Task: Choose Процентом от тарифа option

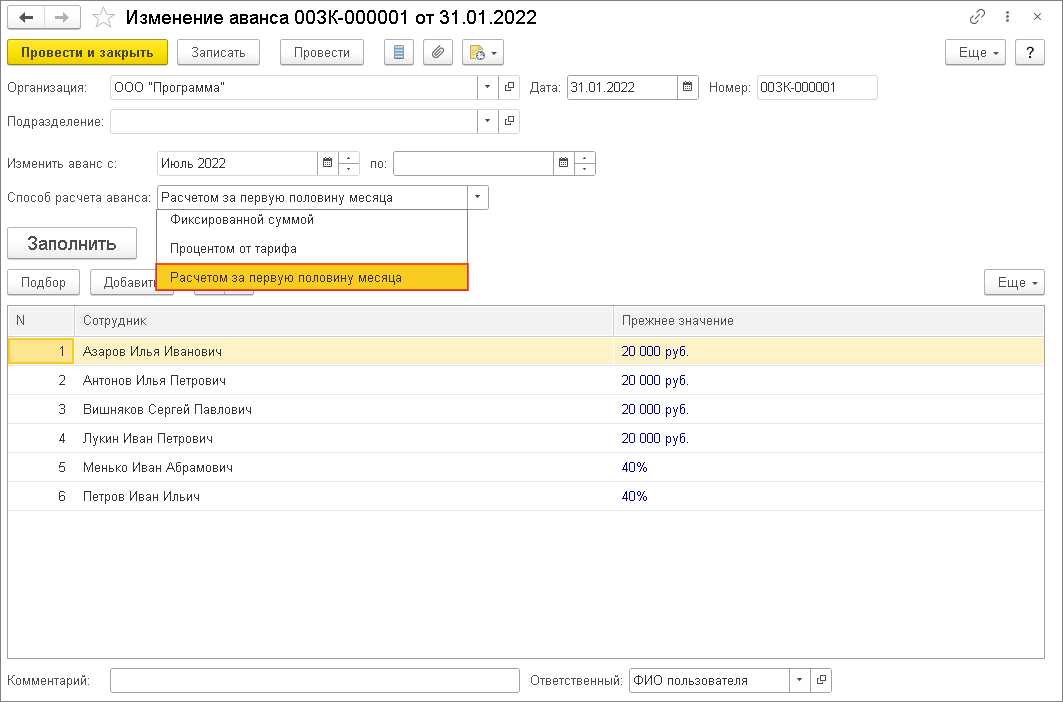Action: pyautogui.click(x=233, y=248)
